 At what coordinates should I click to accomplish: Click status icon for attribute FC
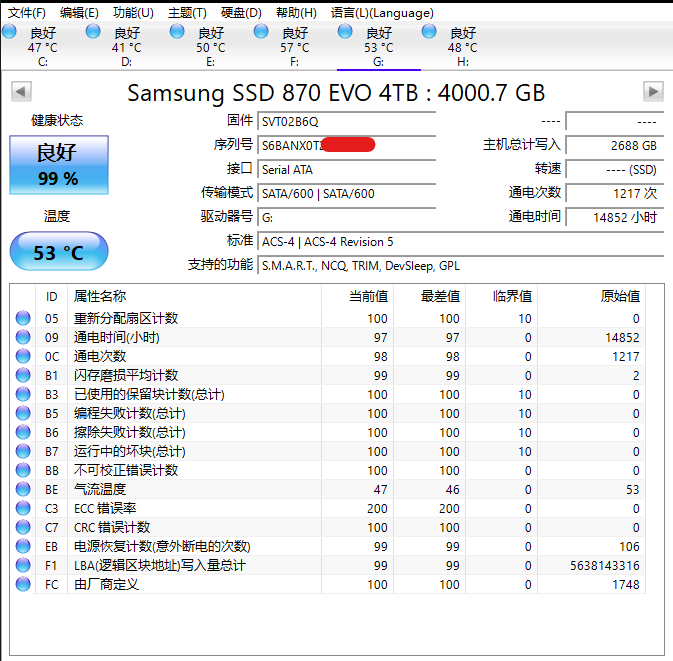pyautogui.click(x=23, y=584)
